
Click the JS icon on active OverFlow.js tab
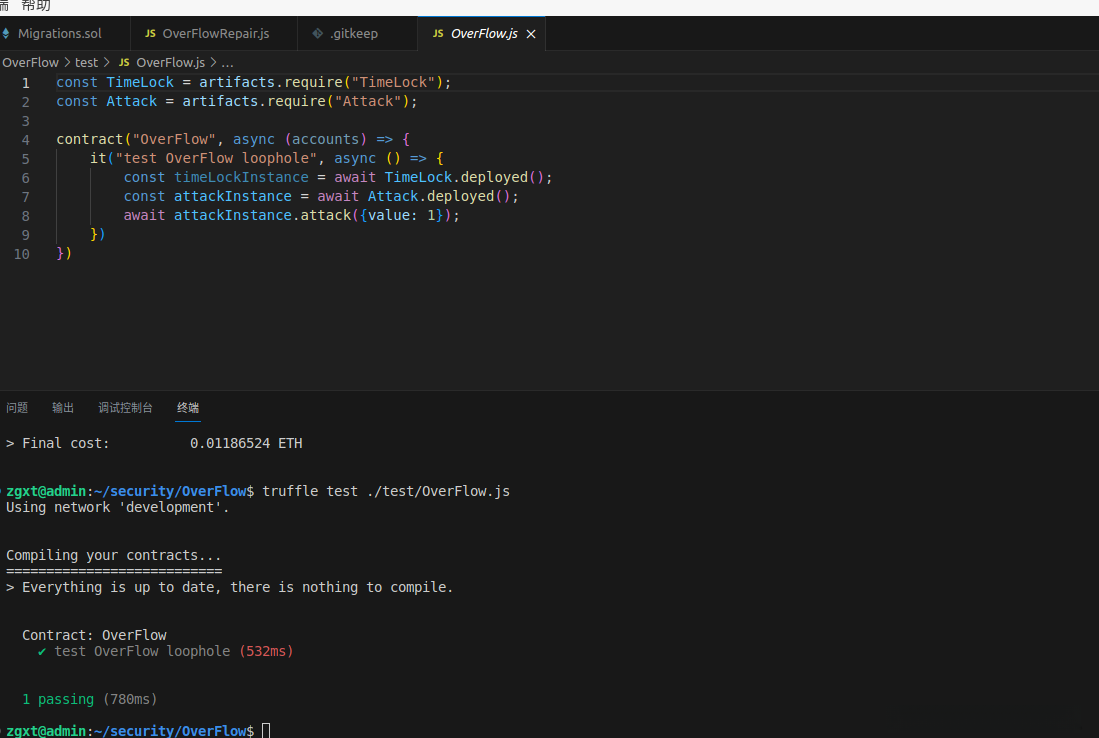pyautogui.click(x=438, y=34)
